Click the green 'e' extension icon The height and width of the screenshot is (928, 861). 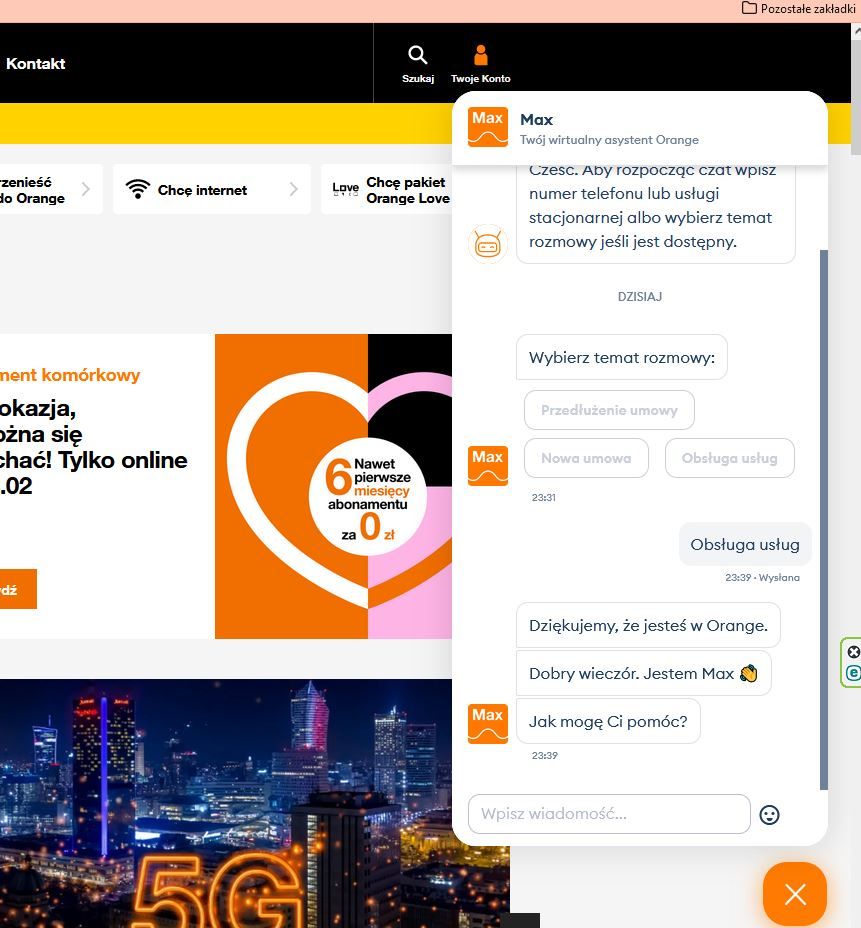(853, 673)
